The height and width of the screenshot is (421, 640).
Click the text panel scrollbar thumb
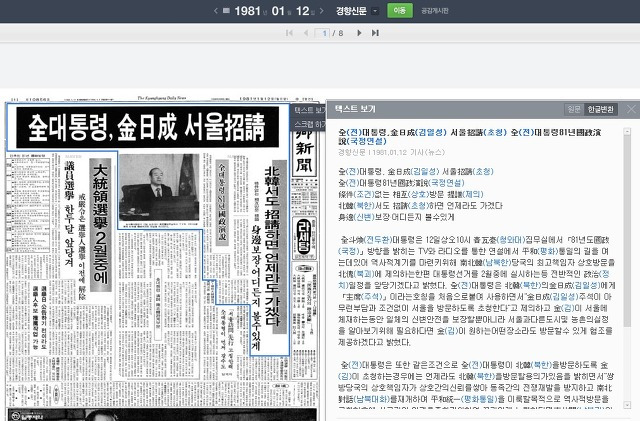pyautogui.click(x=627, y=231)
